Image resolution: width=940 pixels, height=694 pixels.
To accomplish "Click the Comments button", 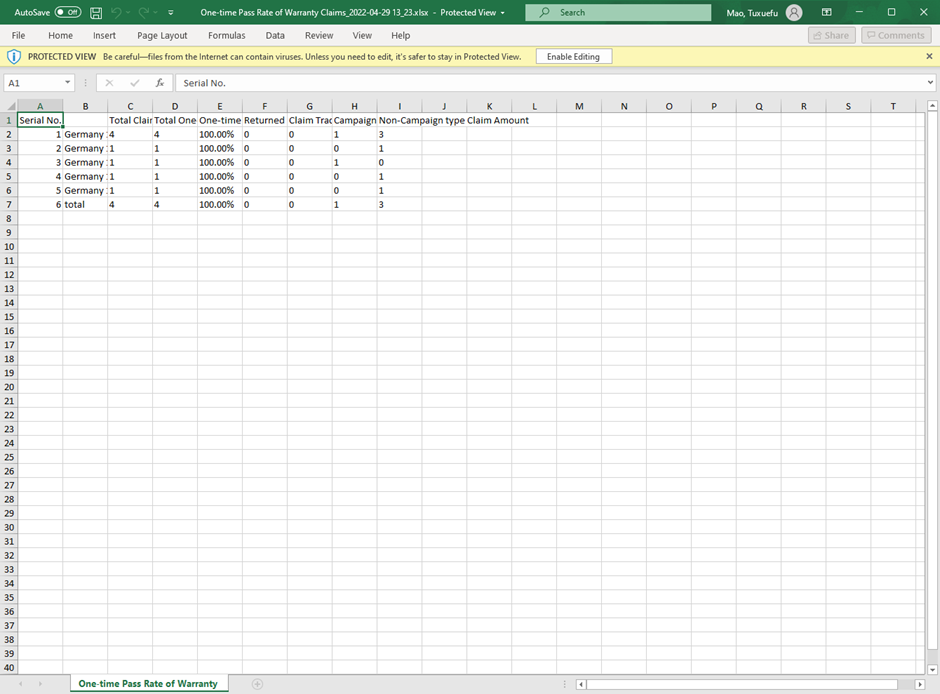I will pos(896,35).
